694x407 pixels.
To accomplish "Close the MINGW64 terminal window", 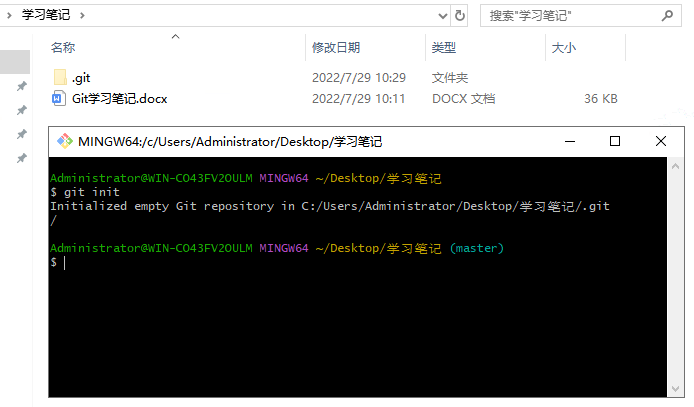I will click(x=661, y=141).
